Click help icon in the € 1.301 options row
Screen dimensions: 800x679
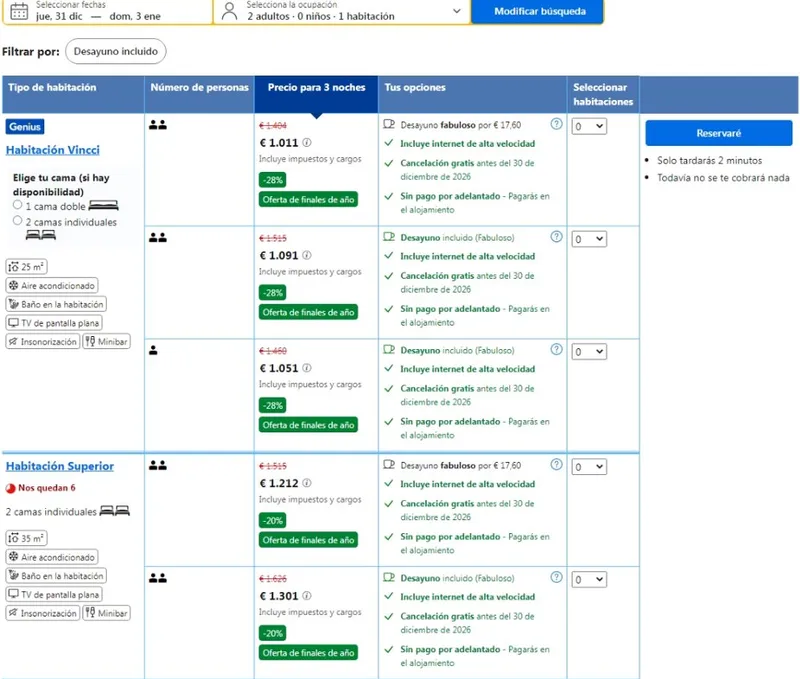tap(556, 577)
